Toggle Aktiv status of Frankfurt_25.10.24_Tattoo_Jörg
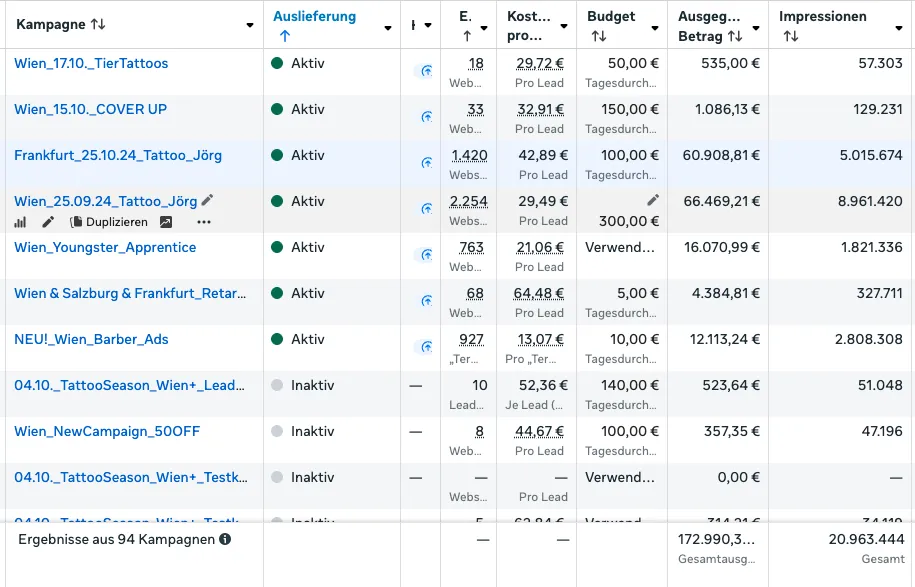The width and height of the screenshot is (915, 587). coord(277,156)
